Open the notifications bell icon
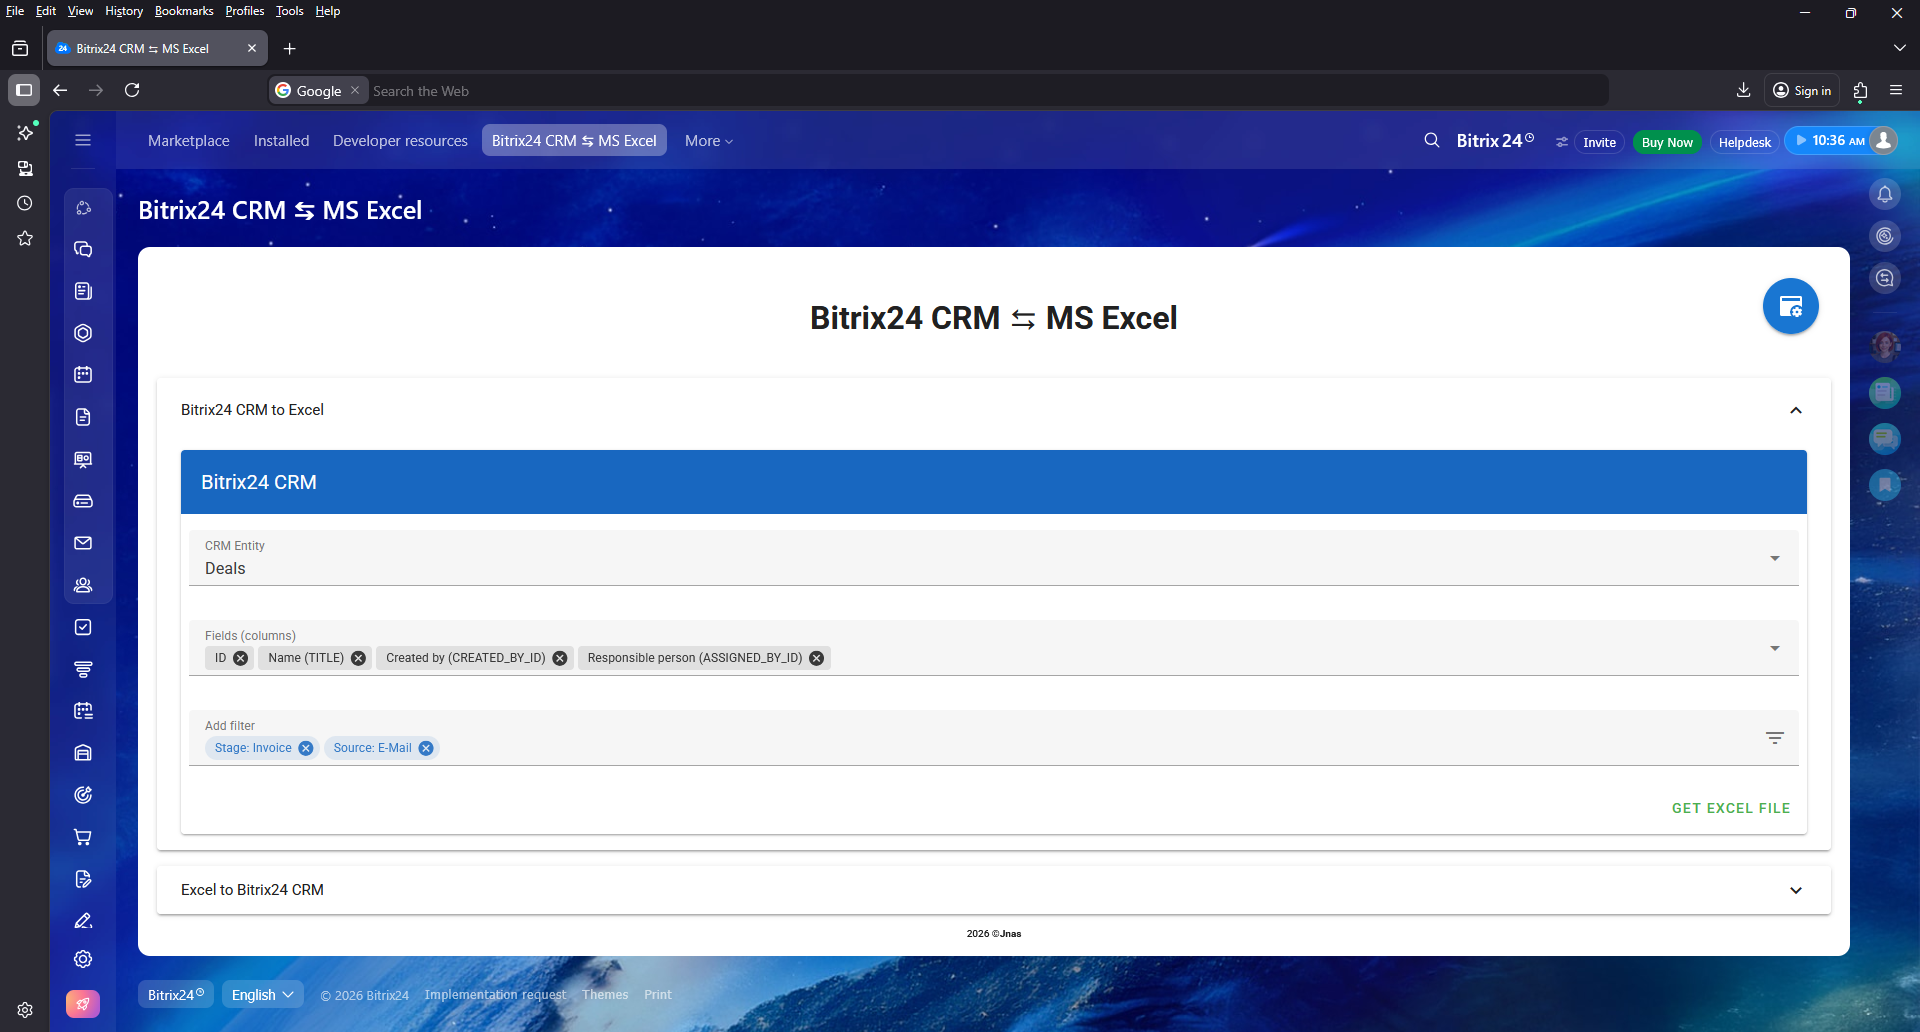The image size is (1920, 1032). 1884,194
